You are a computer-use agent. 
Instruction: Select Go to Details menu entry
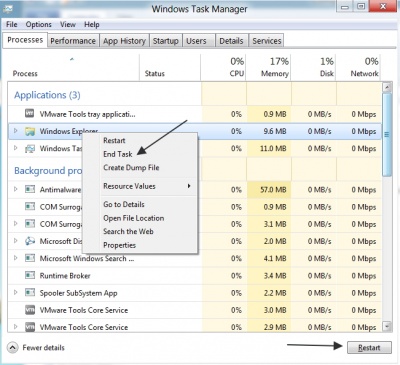coord(124,204)
